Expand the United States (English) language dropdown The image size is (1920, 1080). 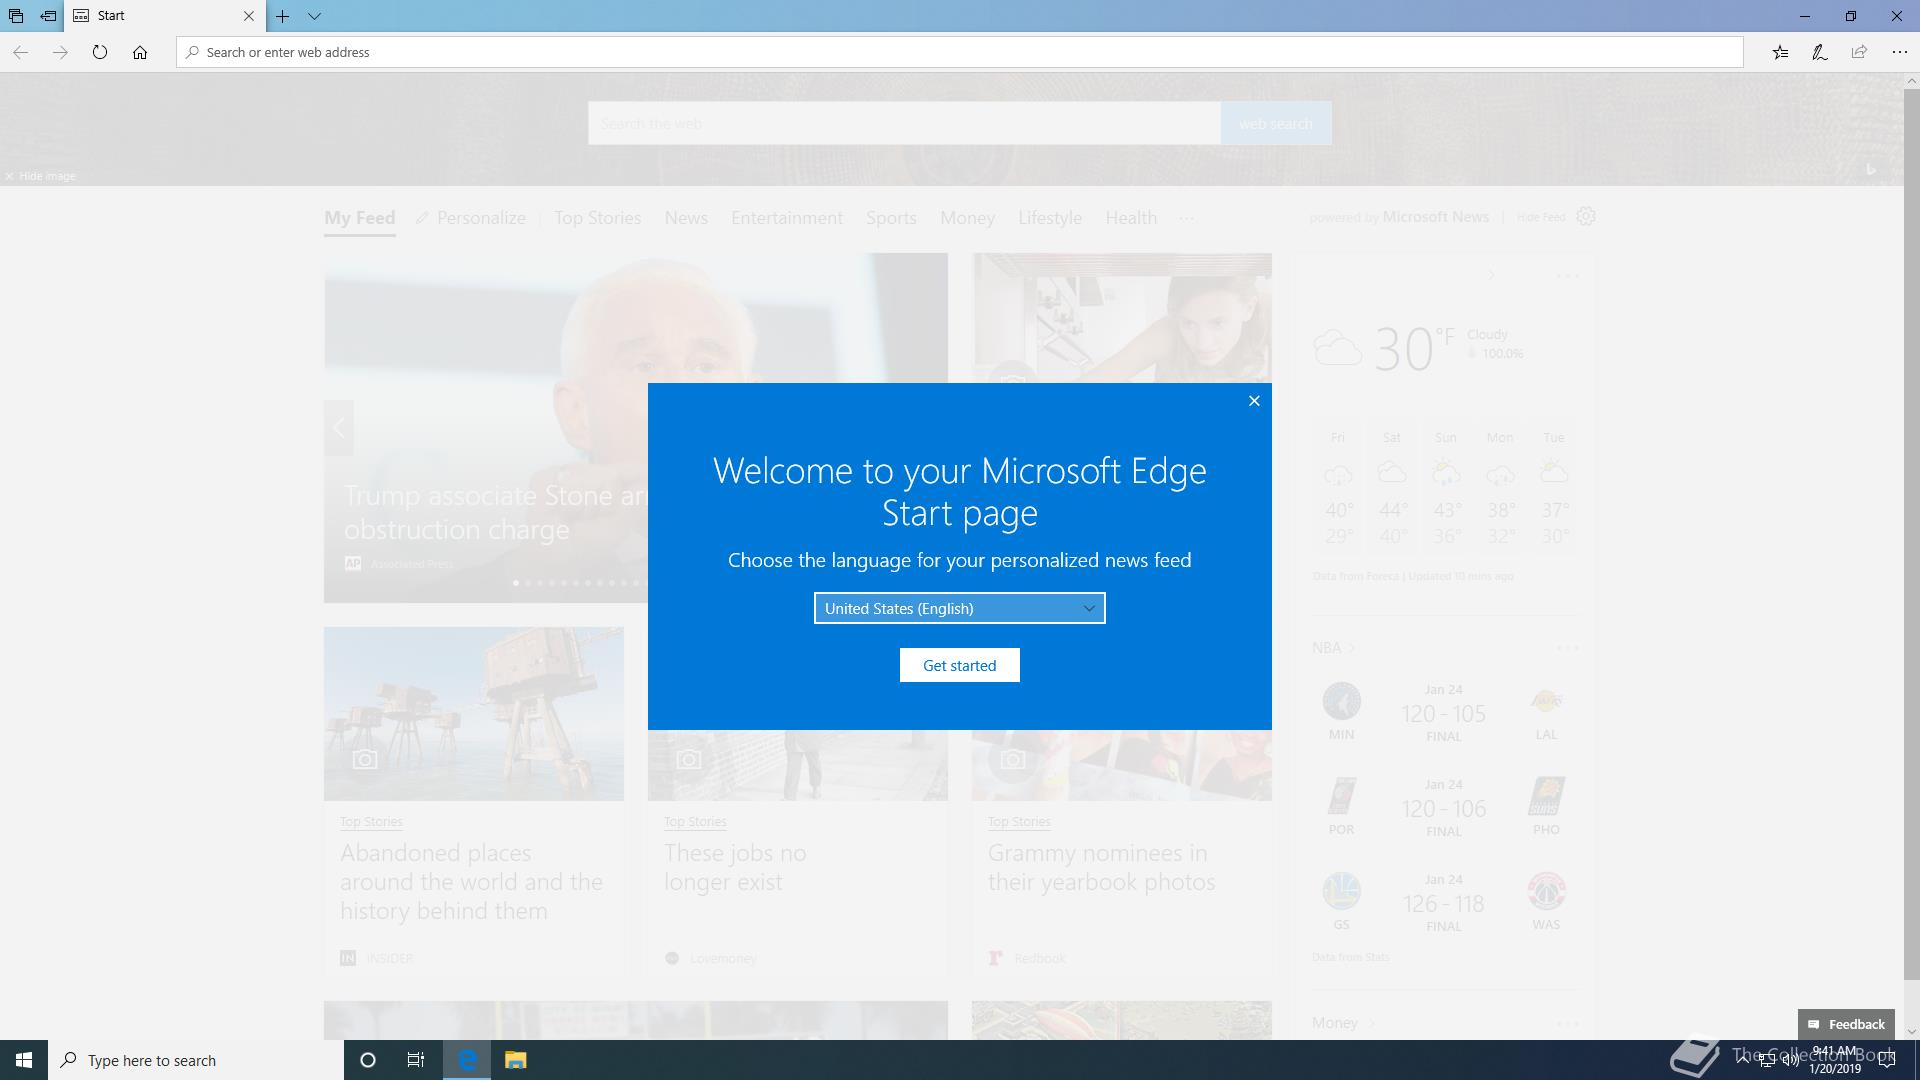point(960,608)
